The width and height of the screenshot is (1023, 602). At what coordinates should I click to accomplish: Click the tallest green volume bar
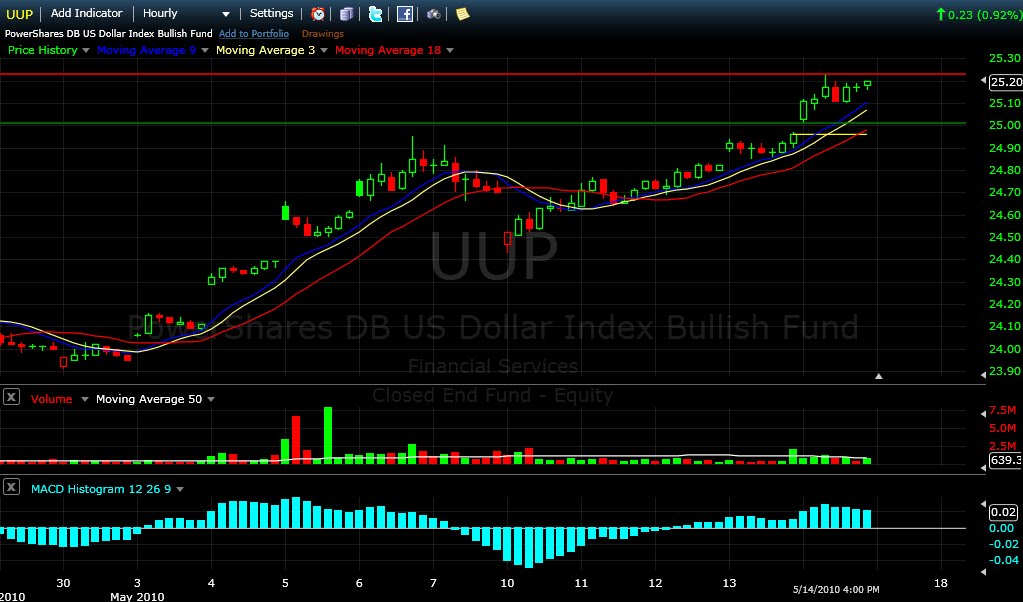328,435
